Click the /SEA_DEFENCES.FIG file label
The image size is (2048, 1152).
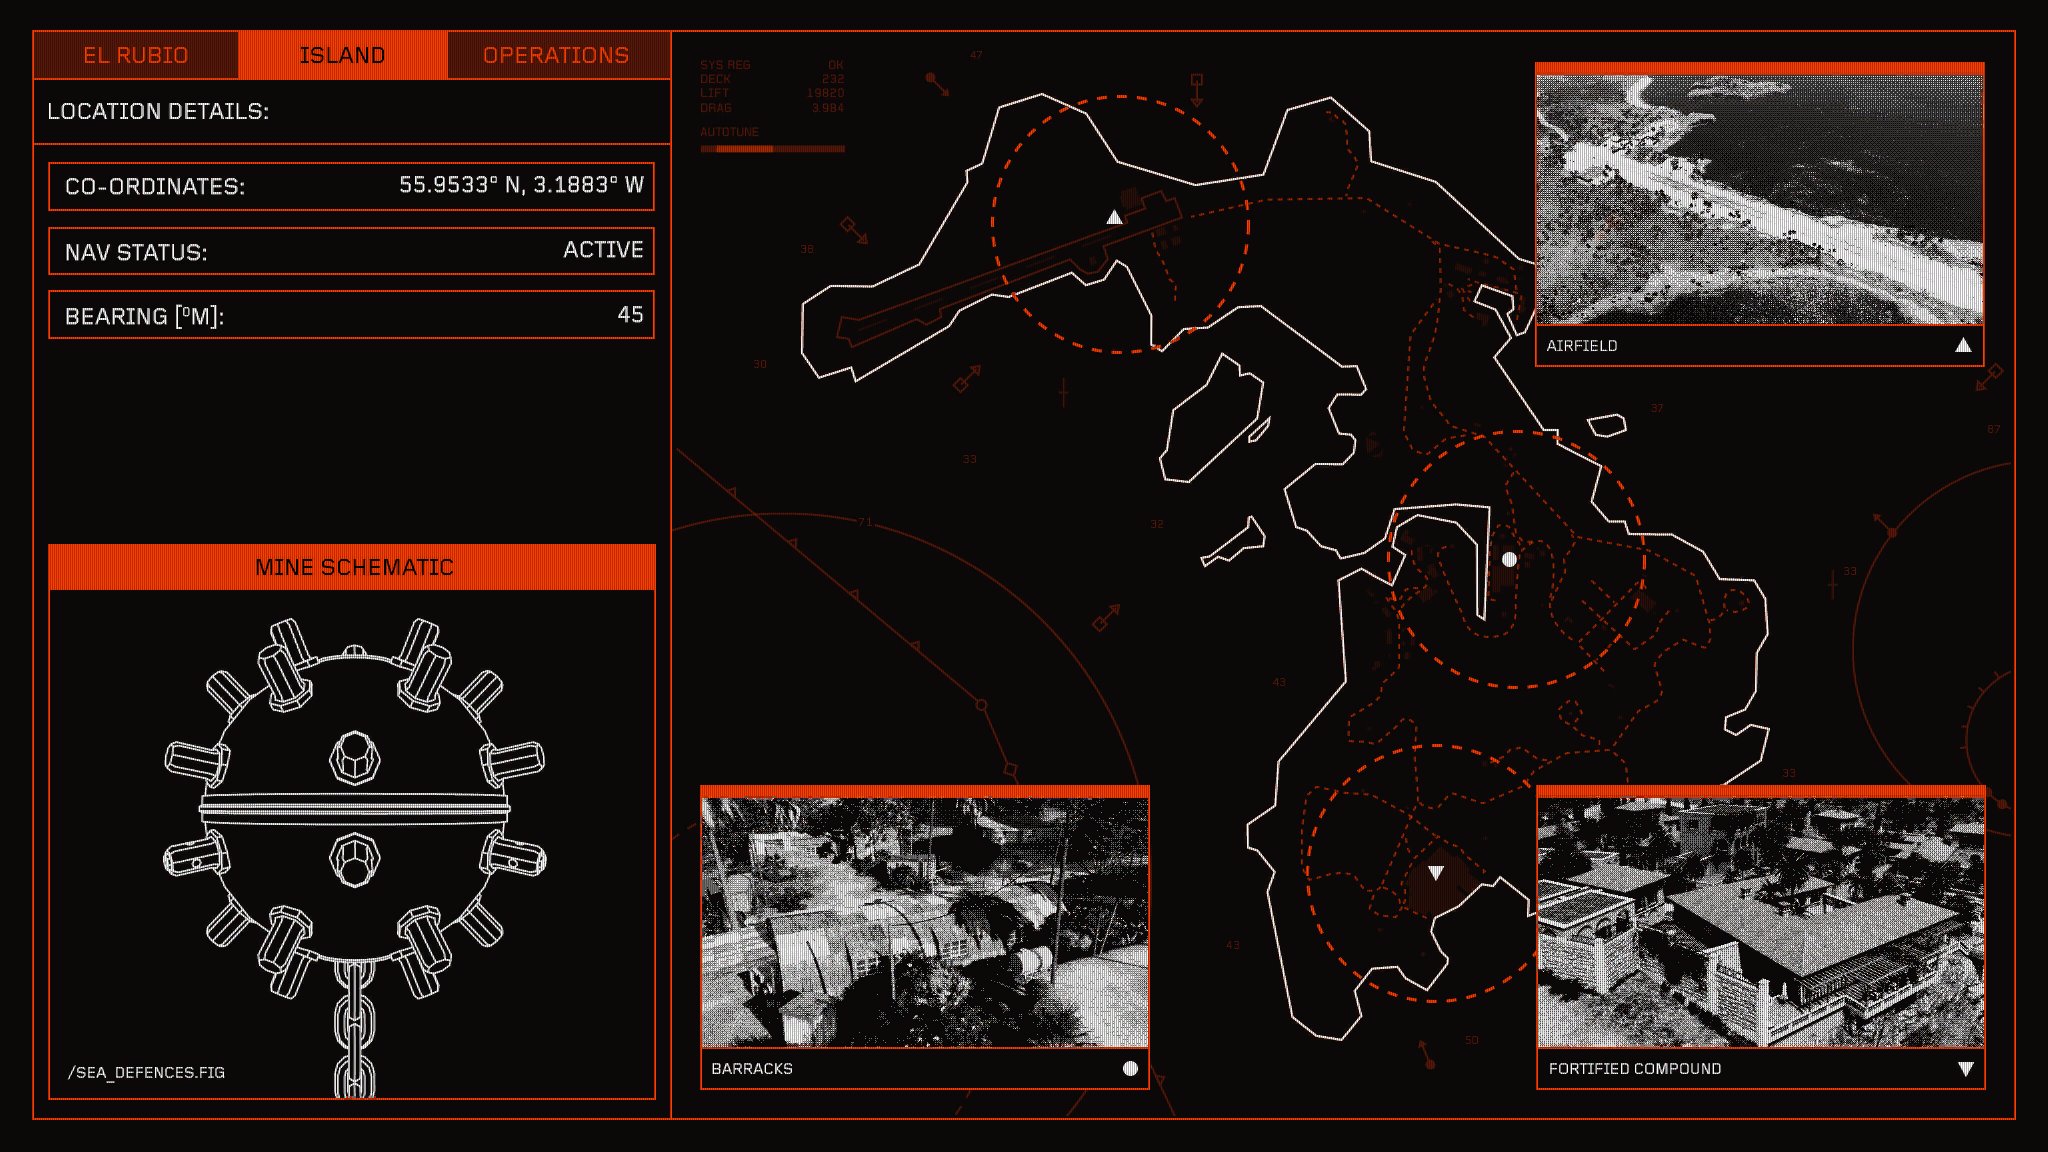(146, 1072)
